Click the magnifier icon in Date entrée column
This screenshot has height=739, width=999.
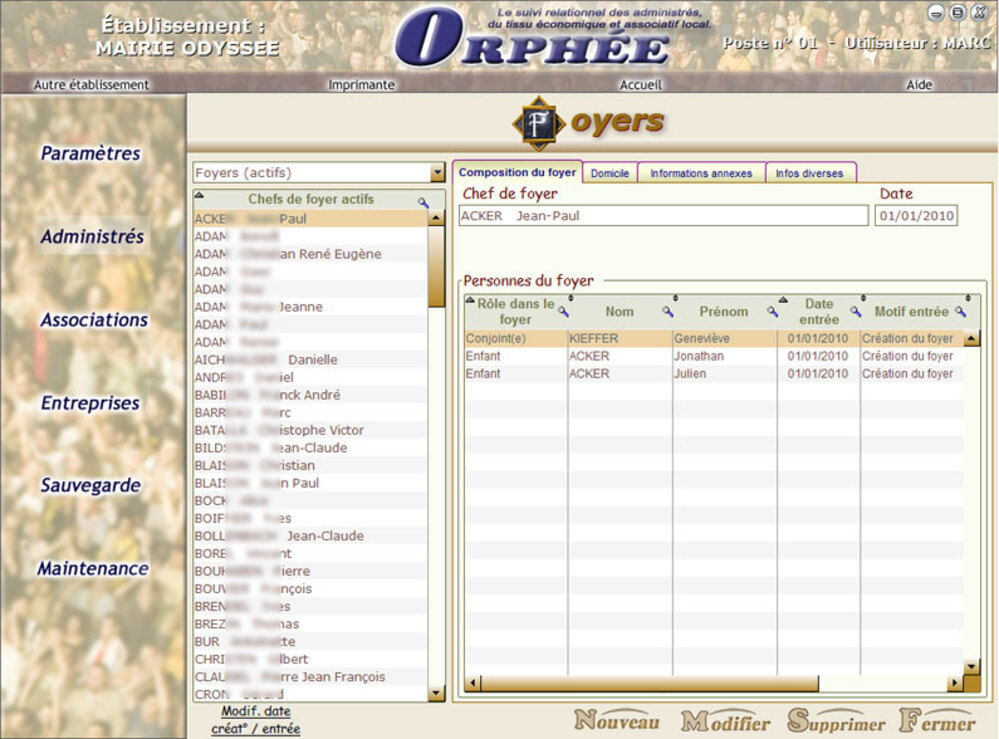(x=855, y=312)
